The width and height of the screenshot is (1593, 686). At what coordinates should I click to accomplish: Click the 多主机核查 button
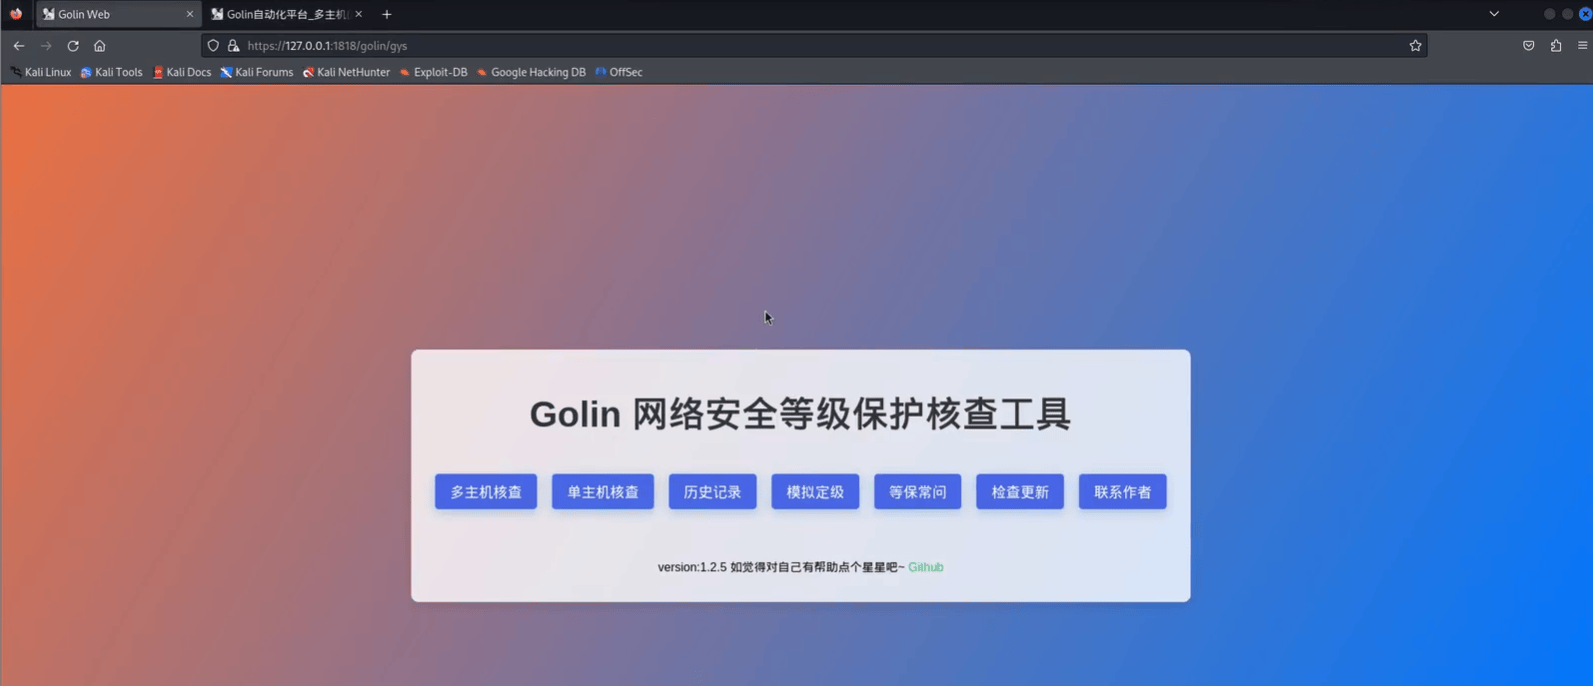(x=486, y=492)
